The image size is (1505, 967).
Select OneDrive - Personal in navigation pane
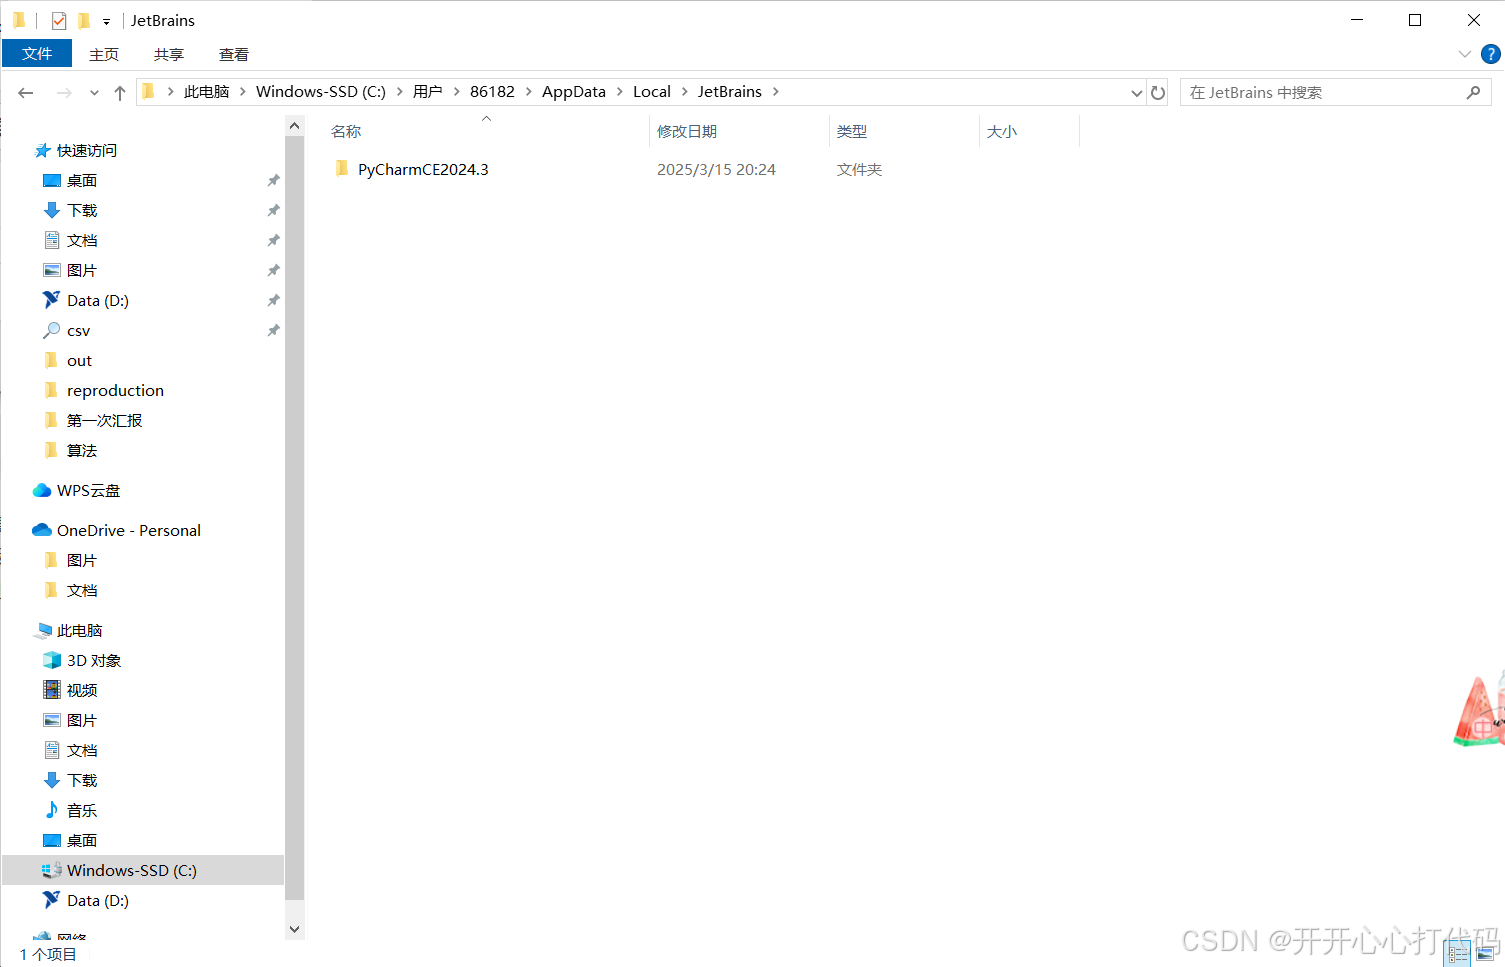(x=129, y=531)
